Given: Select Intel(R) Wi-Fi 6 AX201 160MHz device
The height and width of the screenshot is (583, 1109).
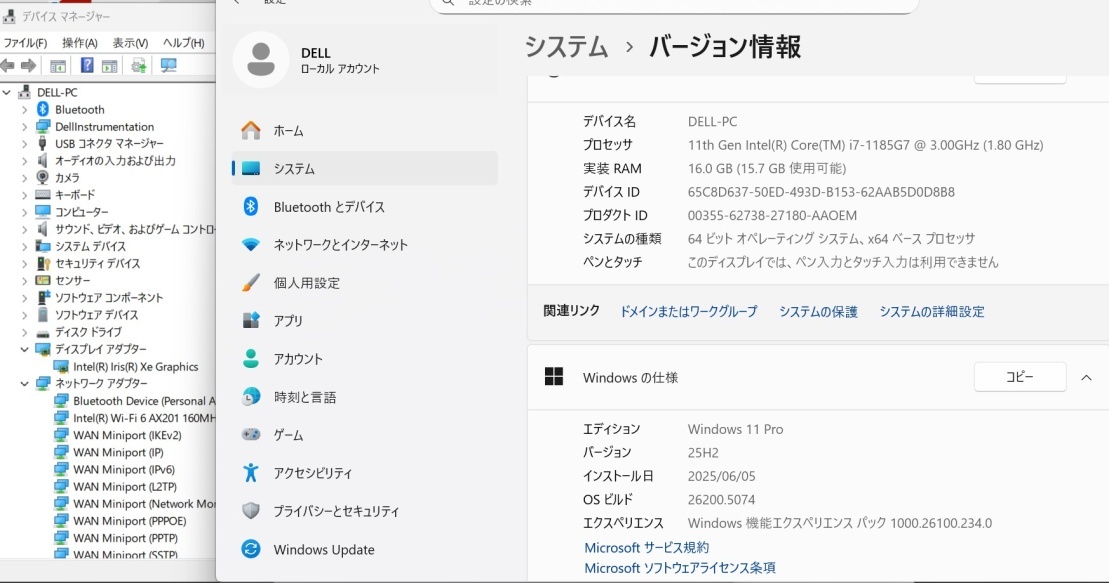Looking at the screenshot, I should point(144,418).
